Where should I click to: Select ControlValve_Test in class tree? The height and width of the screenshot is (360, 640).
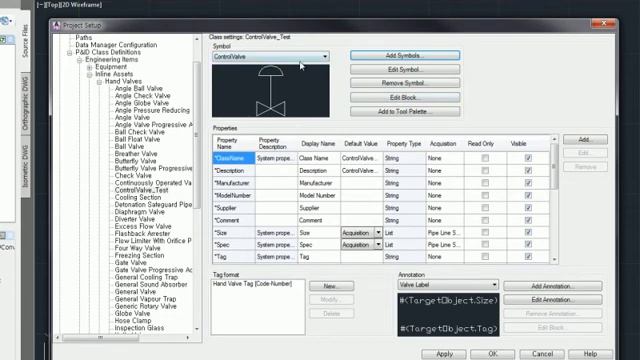pyautogui.click(x=141, y=190)
